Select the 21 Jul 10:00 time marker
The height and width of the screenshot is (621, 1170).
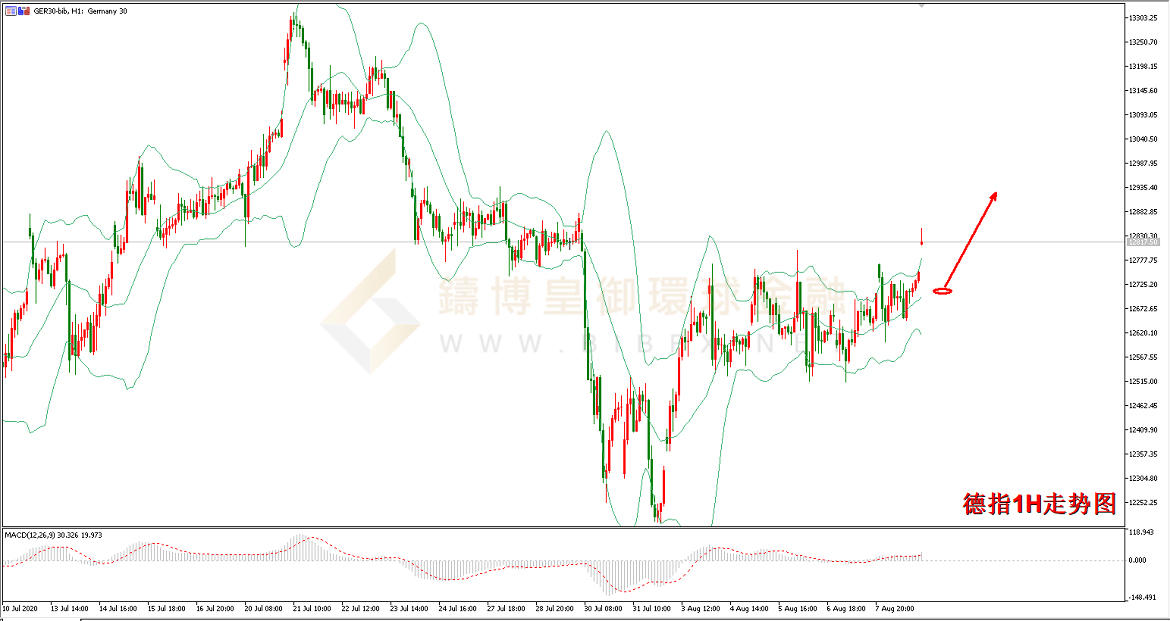[x=313, y=608]
